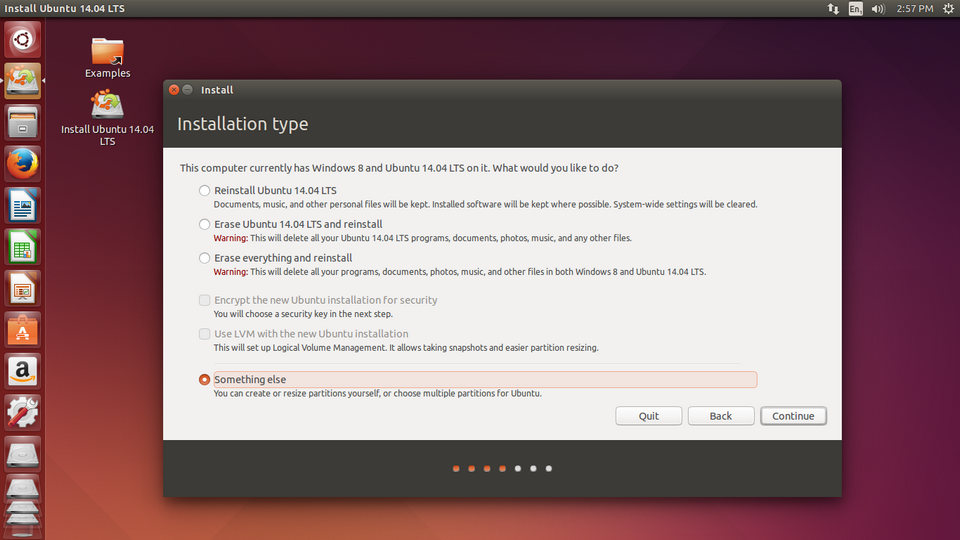Image resolution: width=960 pixels, height=540 pixels.
Task: Open the network indicator in top panel
Action: coord(833,9)
